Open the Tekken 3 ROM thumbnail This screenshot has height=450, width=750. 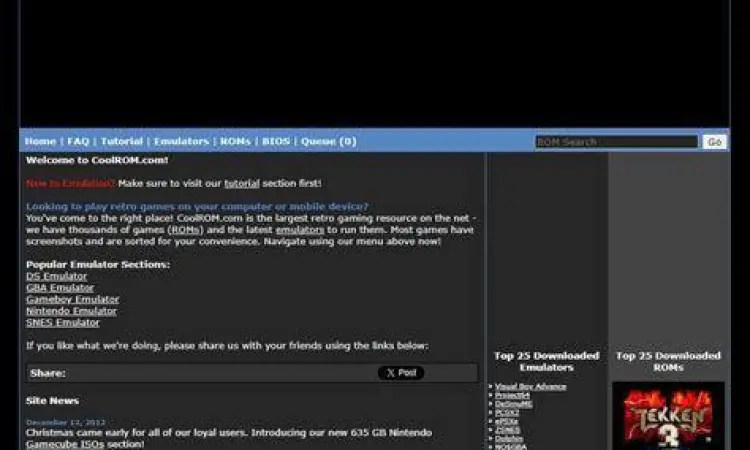668,415
